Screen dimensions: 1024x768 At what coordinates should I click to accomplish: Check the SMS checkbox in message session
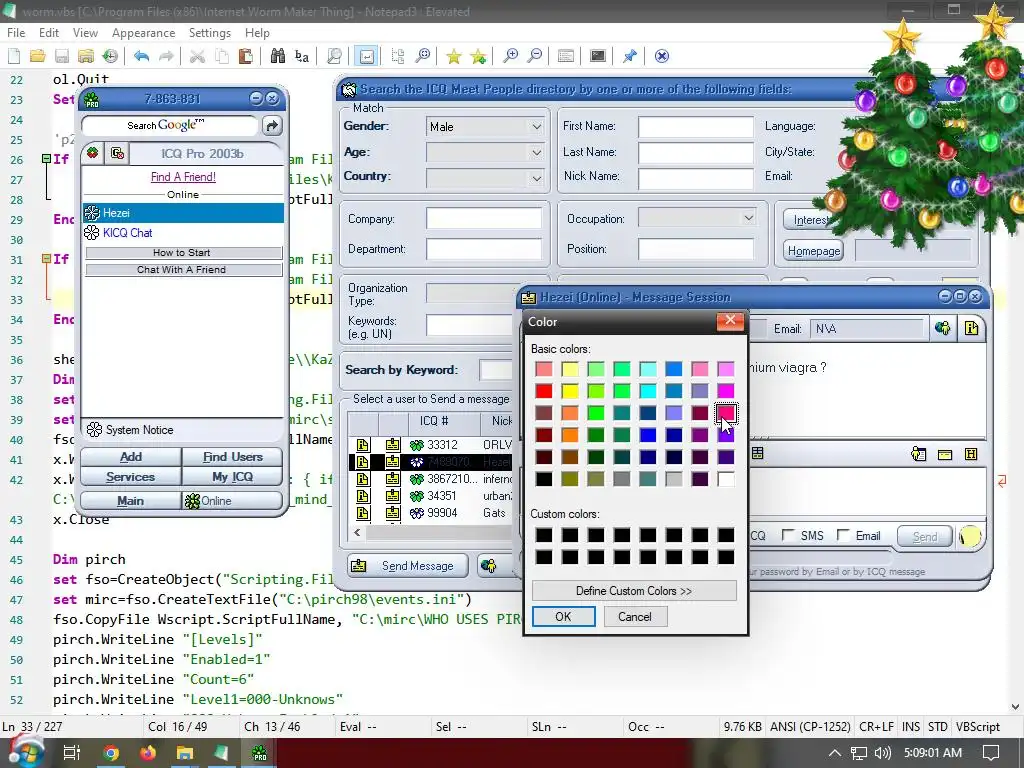tap(788, 536)
